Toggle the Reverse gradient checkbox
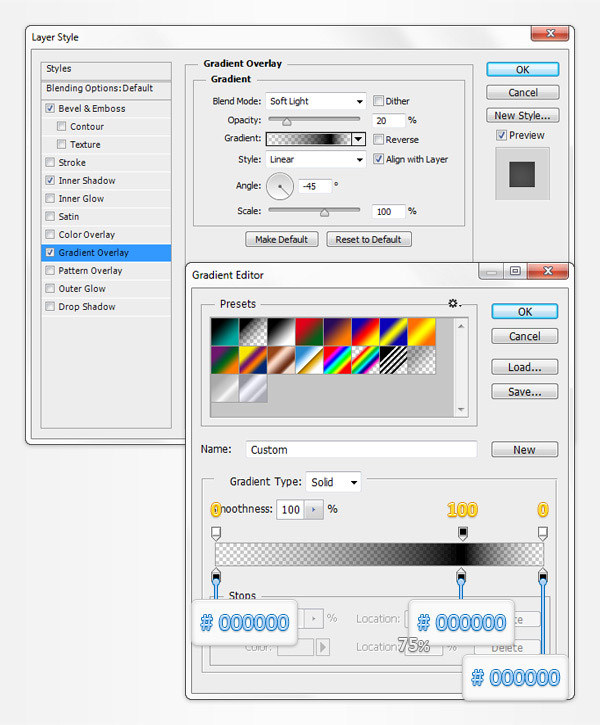Viewport: 600px width, 725px height. pos(379,140)
